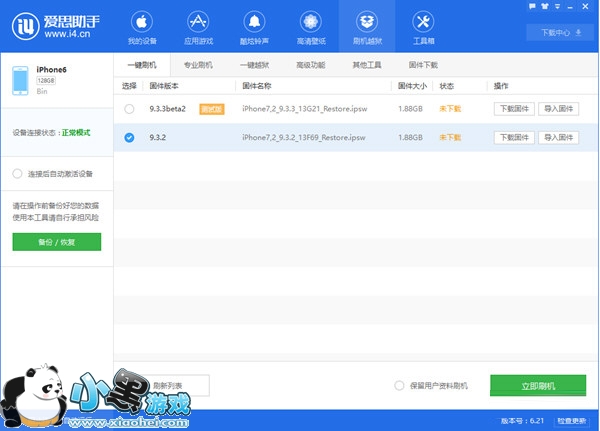
Task: Switch to Professional Flash (专业刷机) tab
Action: [x=198, y=64]
